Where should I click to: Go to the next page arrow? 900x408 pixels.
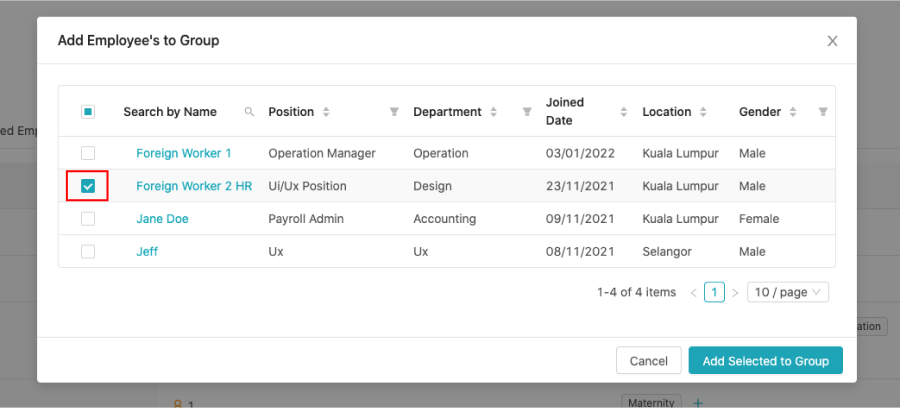click(735, 293)
